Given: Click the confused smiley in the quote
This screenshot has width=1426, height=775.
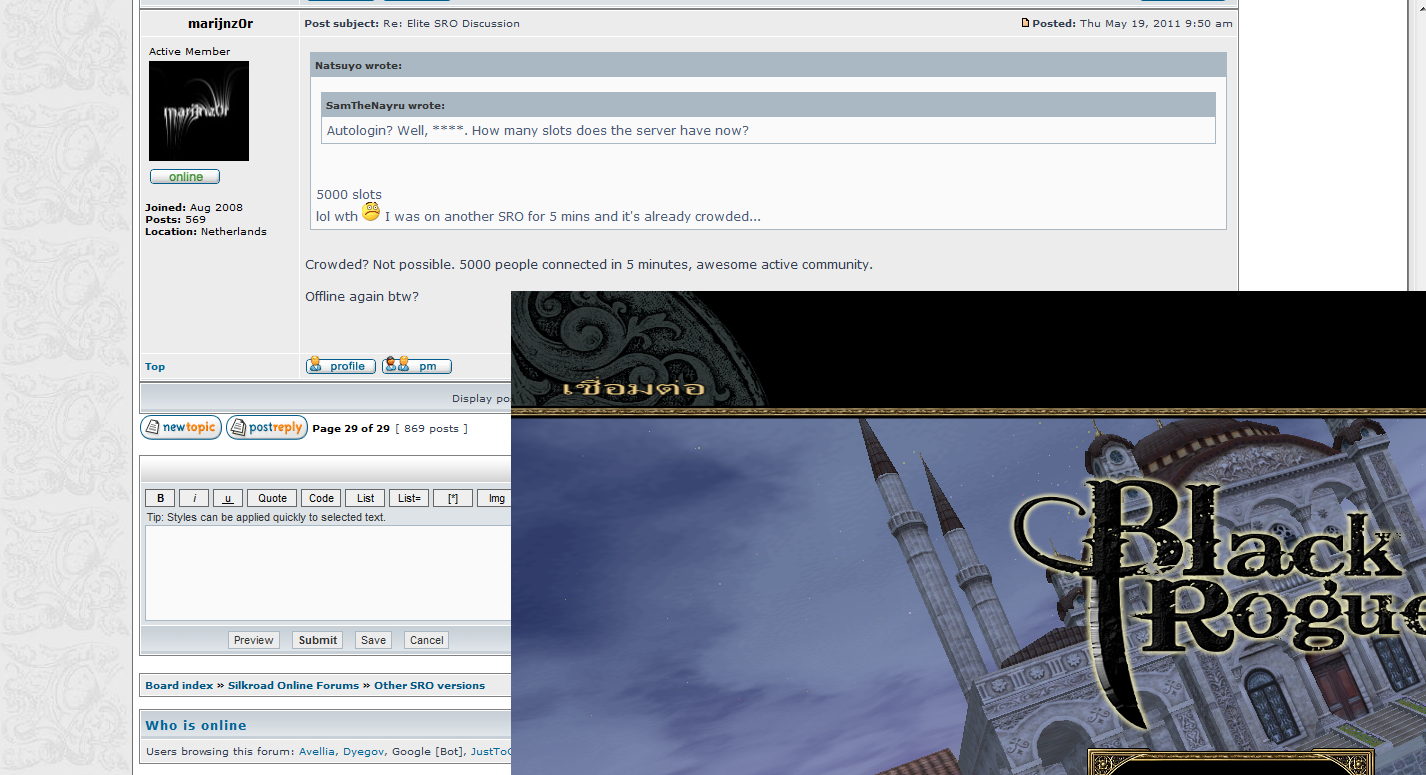Looking at the screenshot, I should [371, 211].
